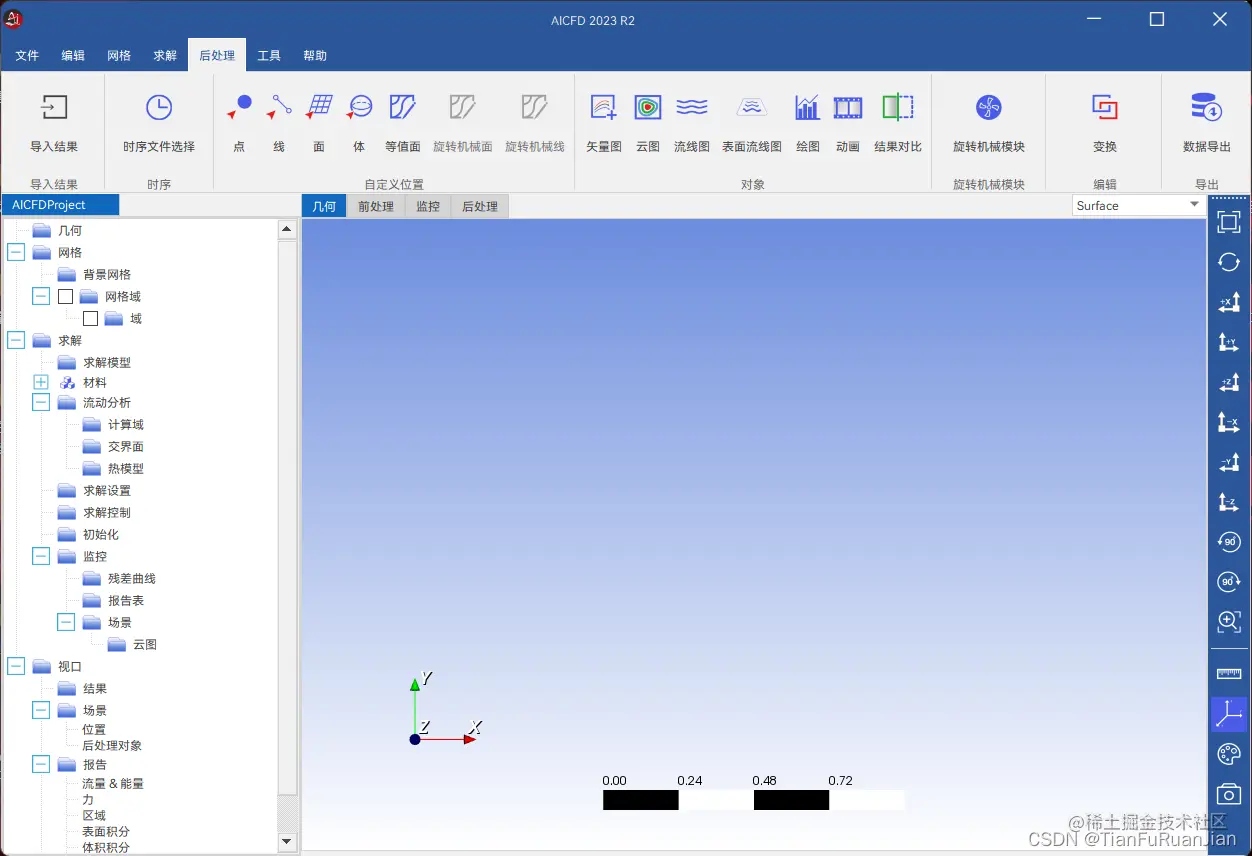Viewport: 1252px width, 856px height.
Task: Open the 矢量图 vector plot tool
Action: (x=603, y=107)
